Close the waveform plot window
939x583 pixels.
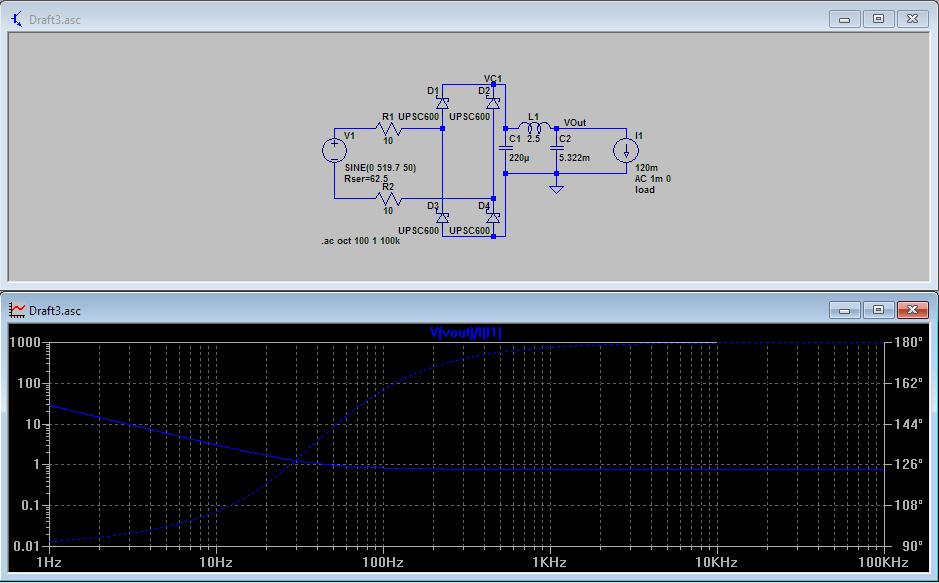912,310
